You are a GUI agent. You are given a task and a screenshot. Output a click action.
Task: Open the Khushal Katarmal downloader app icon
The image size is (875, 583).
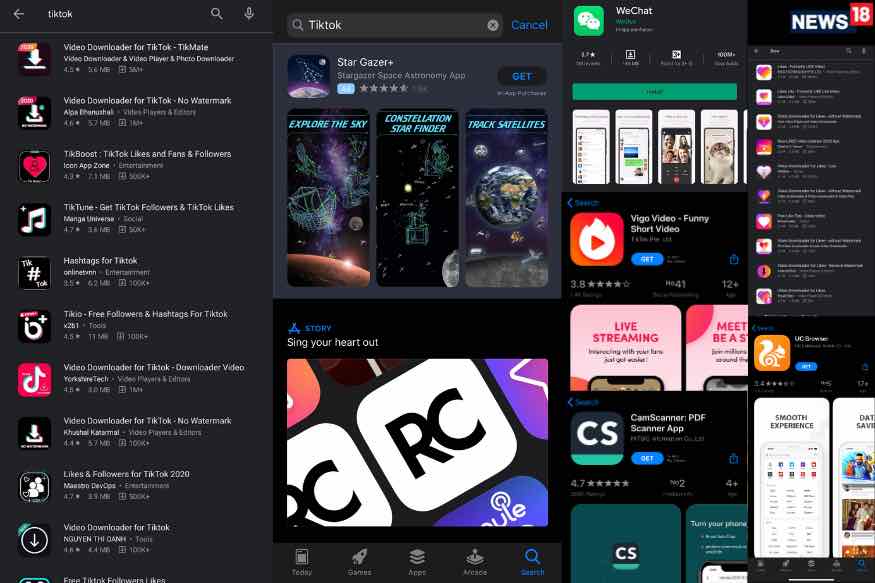coord(35,433)
